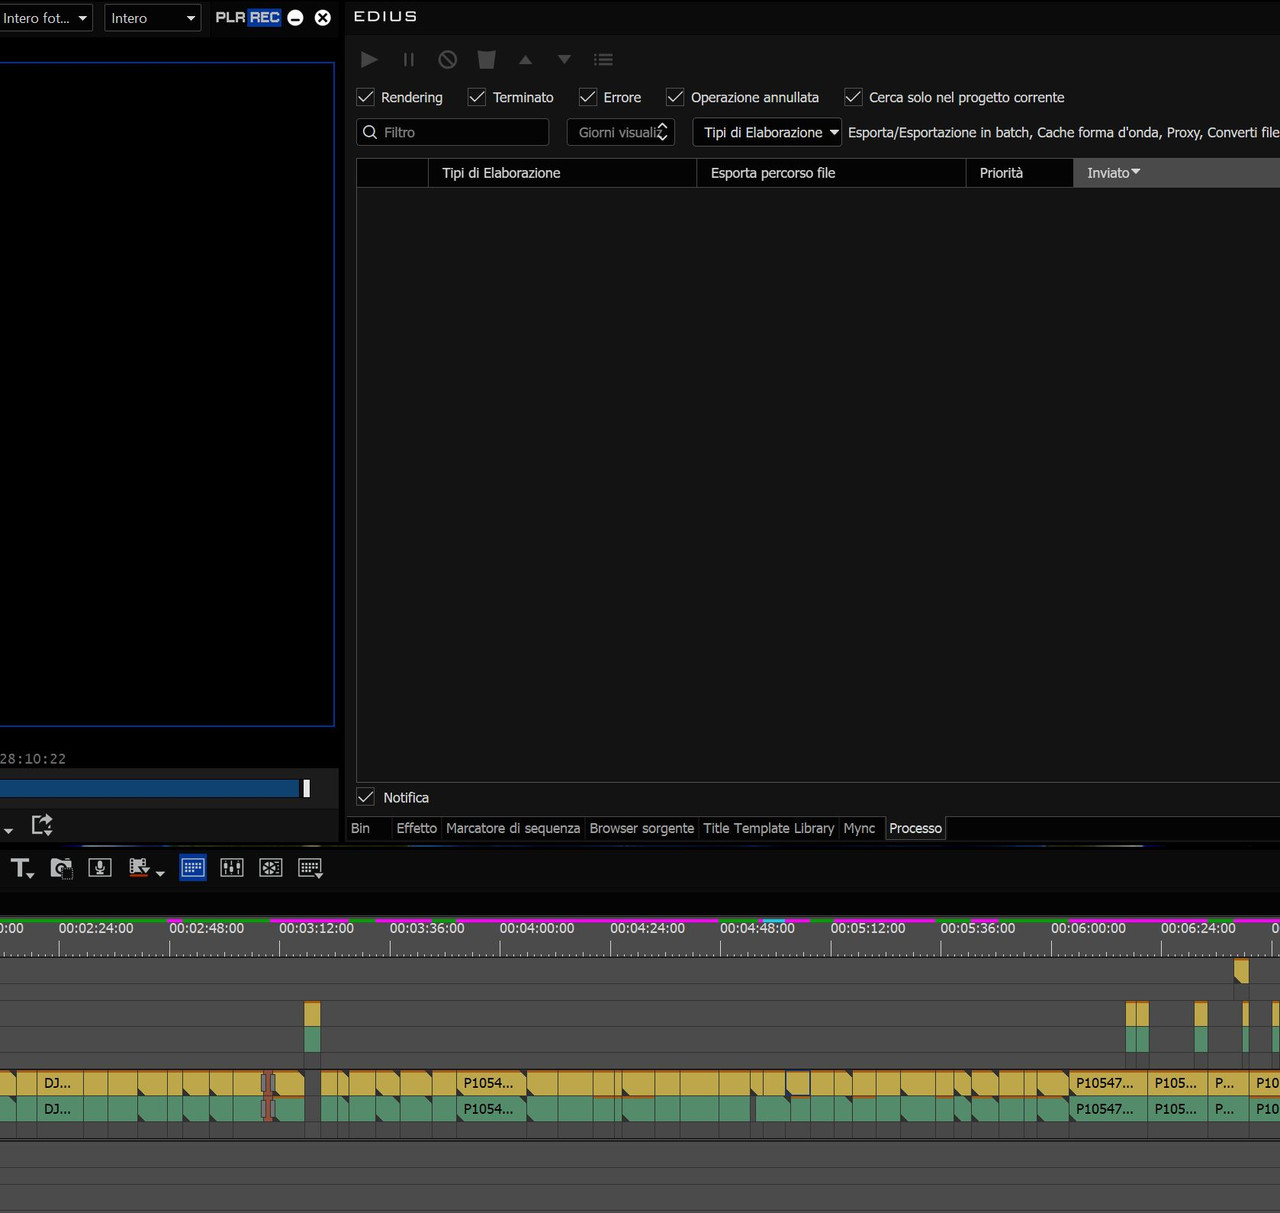Image resolution: width=1280 pixels, height=1213 pixels.
Task: Click the preview position slider handle
Action: pyautogui.click(x=306, y=788)
